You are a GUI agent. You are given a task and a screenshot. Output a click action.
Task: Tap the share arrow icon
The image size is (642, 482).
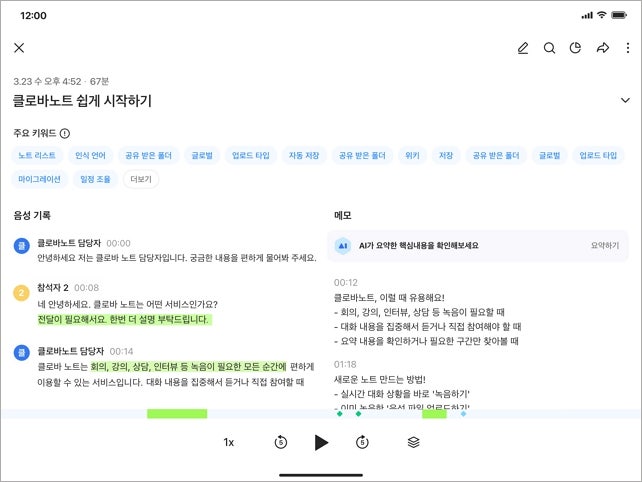coord(603,48)
